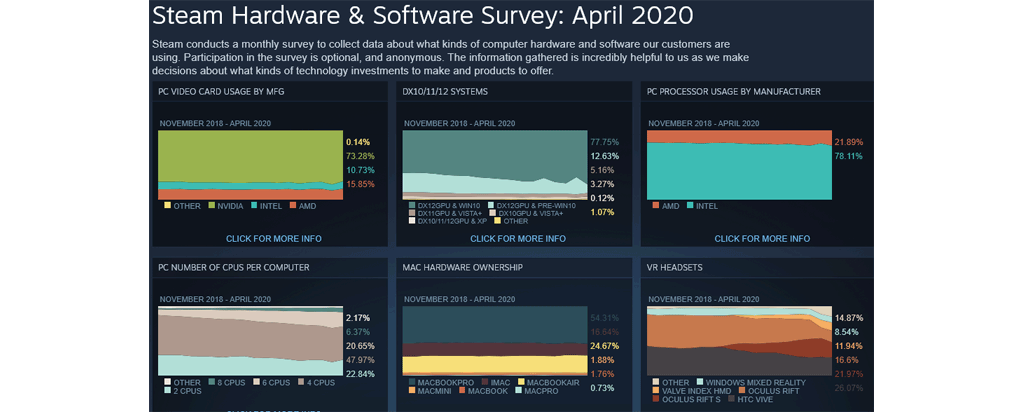This screenshot has height=412, width=1024.
Task: Click the AMD swatch in processor legend
Action: (656, 206)
